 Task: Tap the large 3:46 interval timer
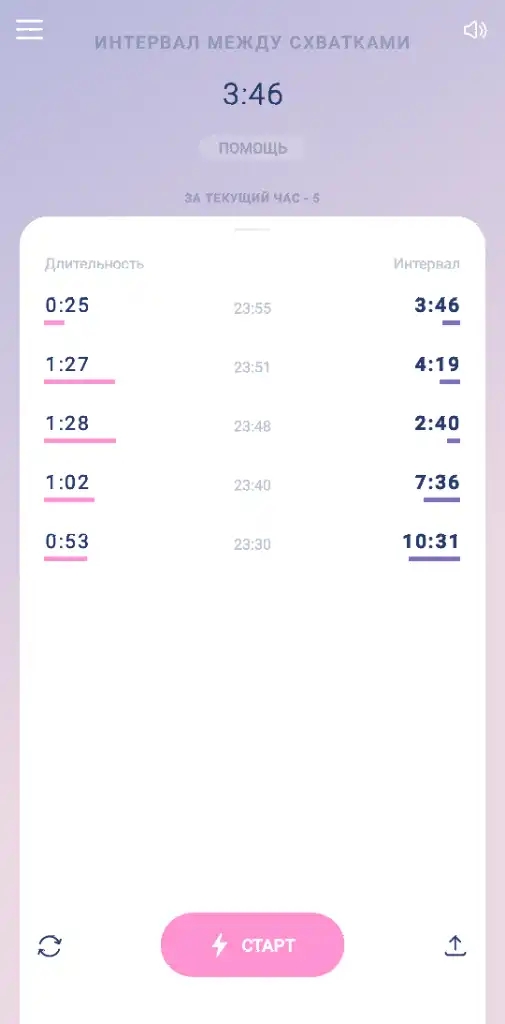click(253, 95)
